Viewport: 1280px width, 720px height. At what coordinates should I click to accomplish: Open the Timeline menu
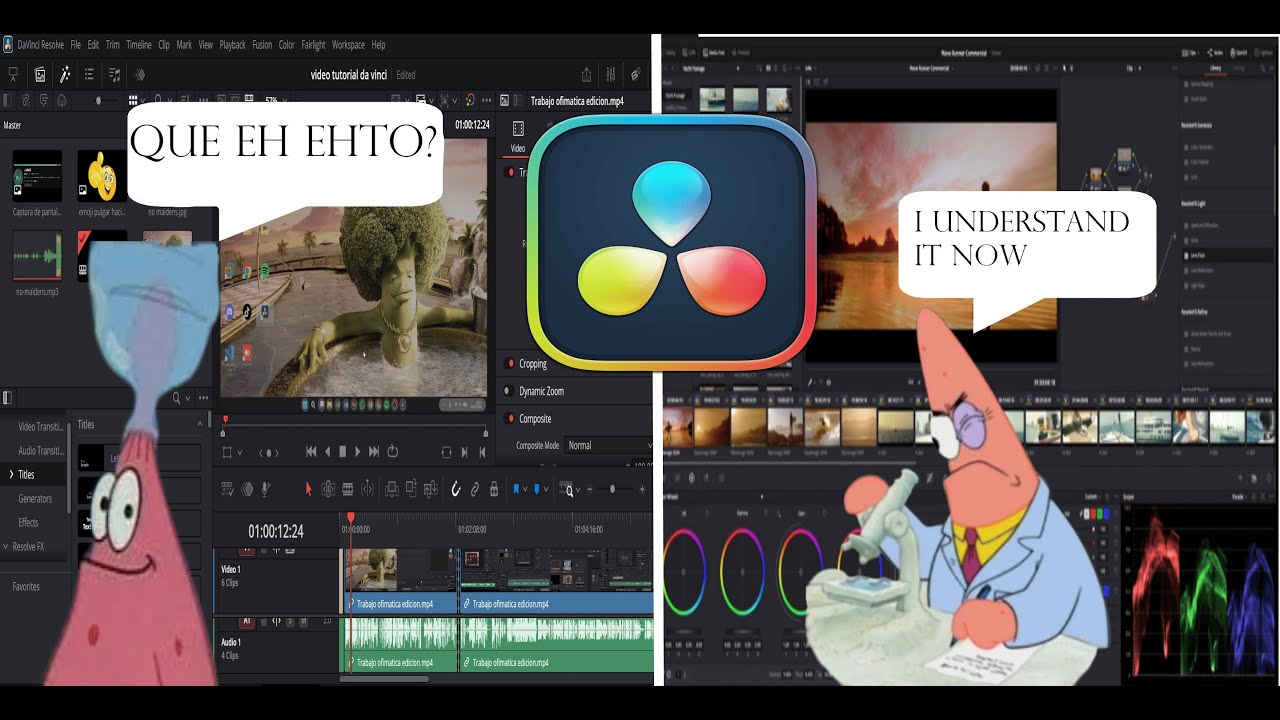139,45
